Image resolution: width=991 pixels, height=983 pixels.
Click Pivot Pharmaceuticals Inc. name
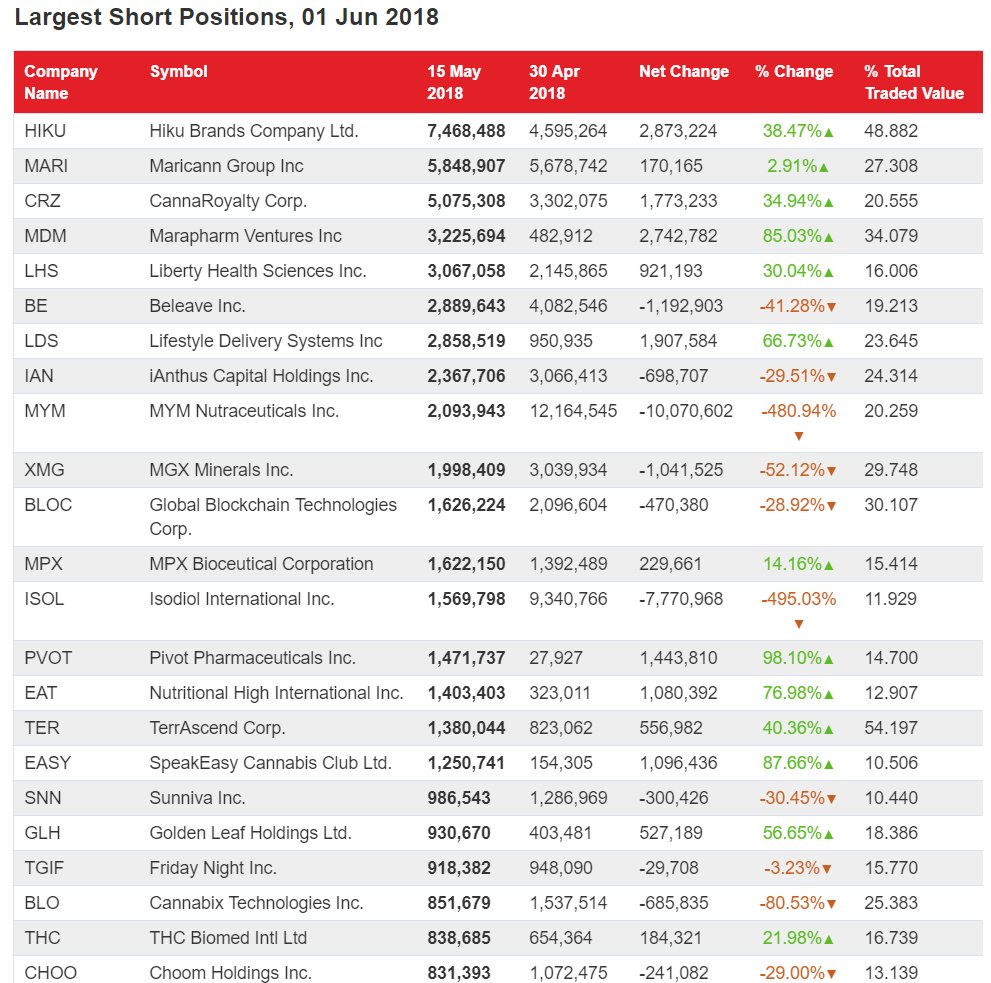click(x=252, y=658)
